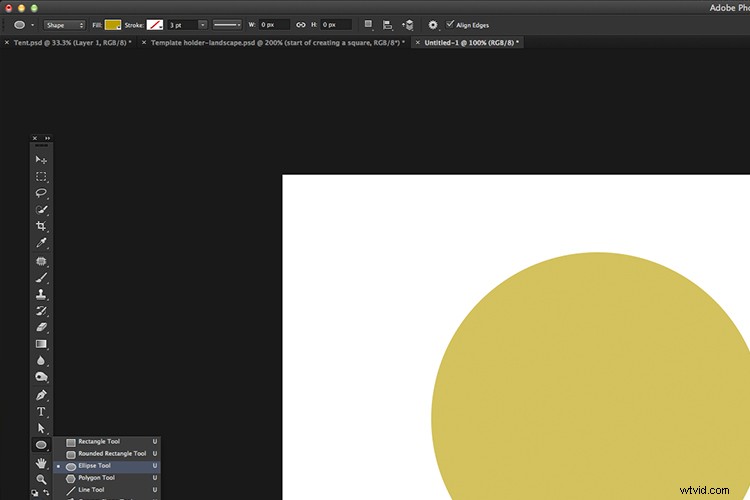Select the Gradient tool

point(41,344)
